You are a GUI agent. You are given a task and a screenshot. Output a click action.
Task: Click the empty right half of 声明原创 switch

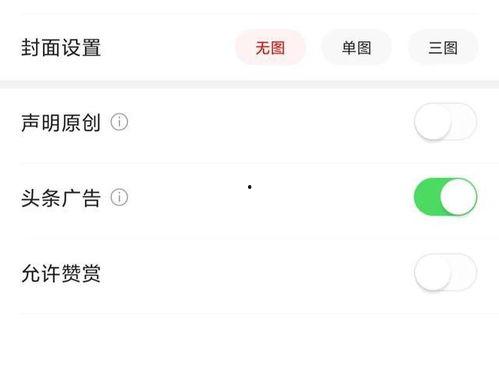click(x=464, y=122)
